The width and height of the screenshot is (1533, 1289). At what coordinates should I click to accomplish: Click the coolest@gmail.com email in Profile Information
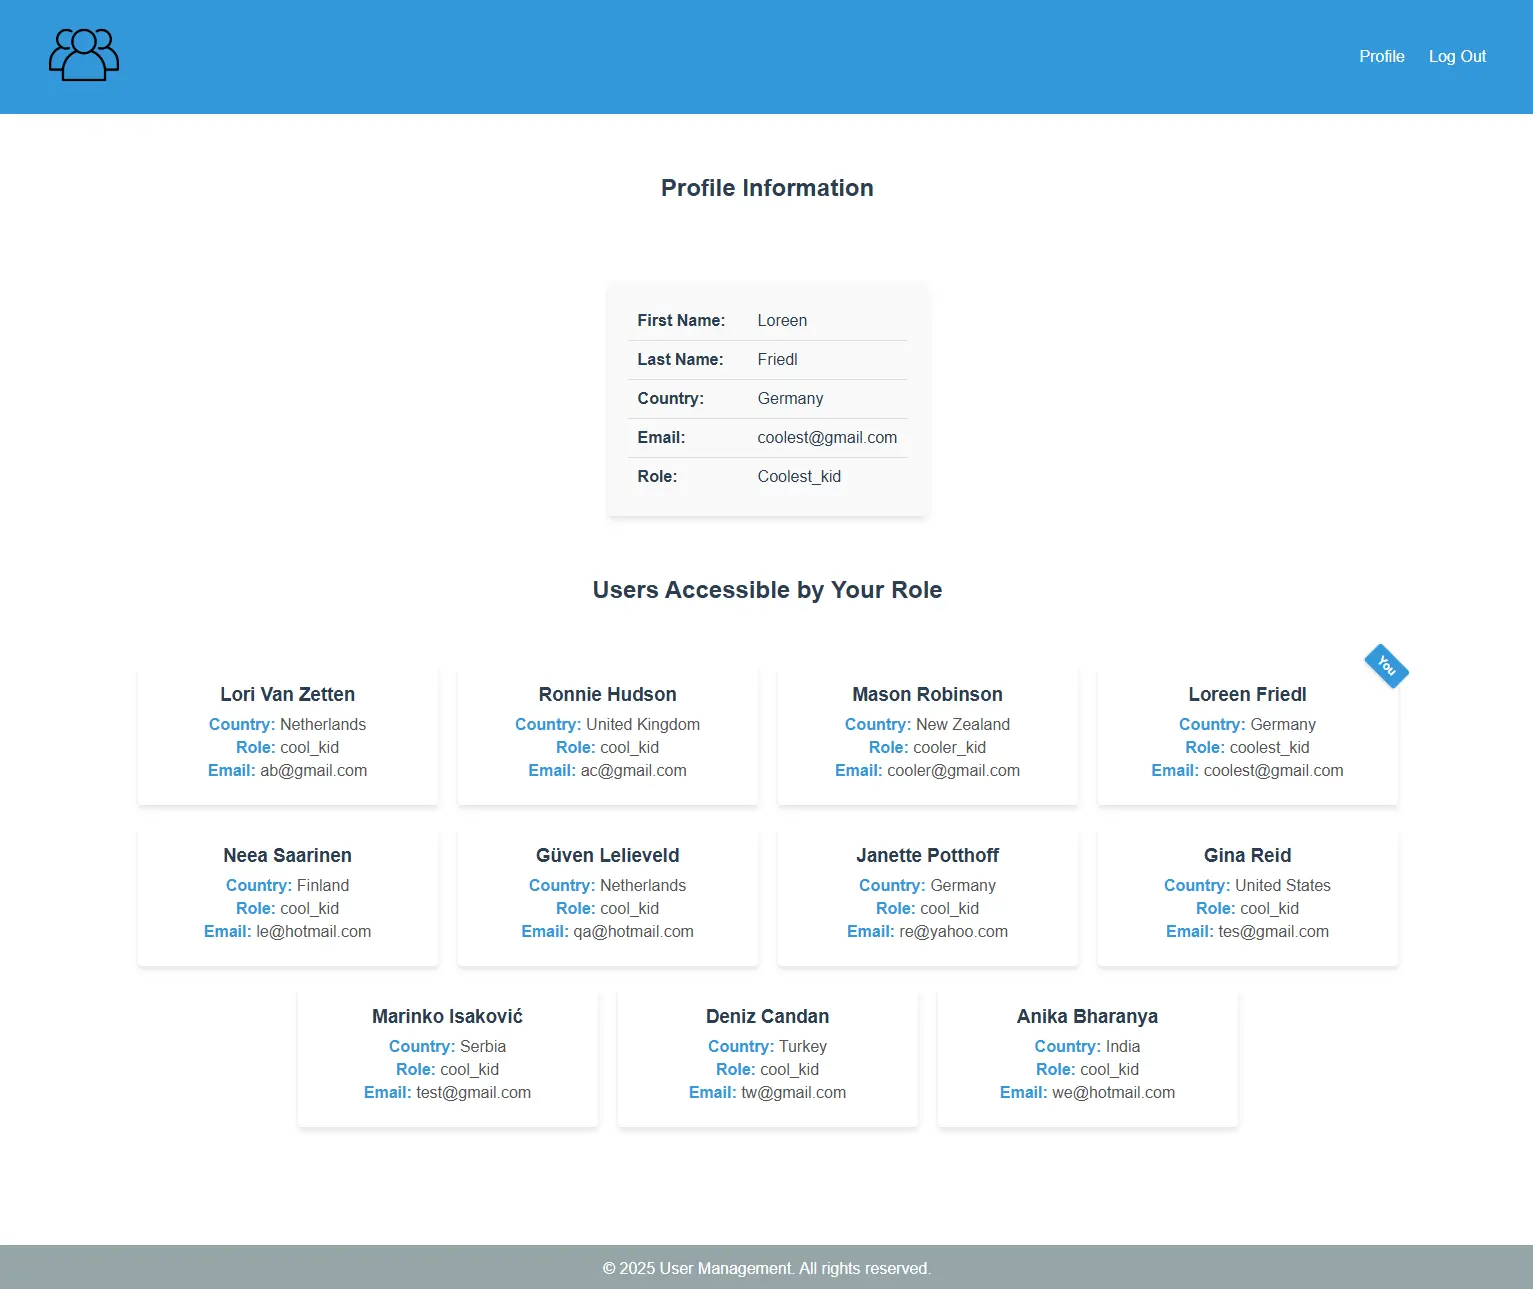[x=827, y=437]
